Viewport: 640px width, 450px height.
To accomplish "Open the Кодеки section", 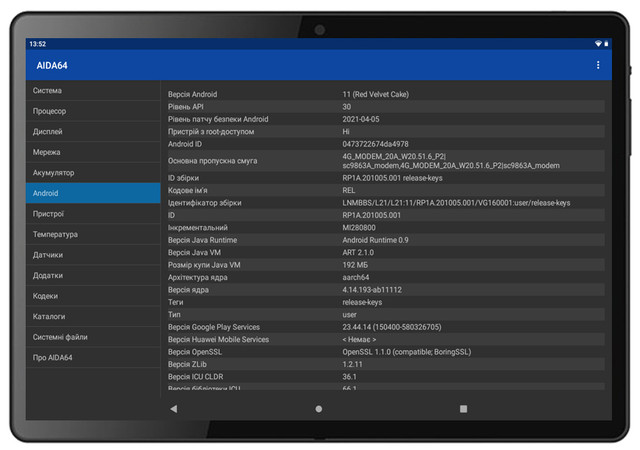I will click(93, 296).
